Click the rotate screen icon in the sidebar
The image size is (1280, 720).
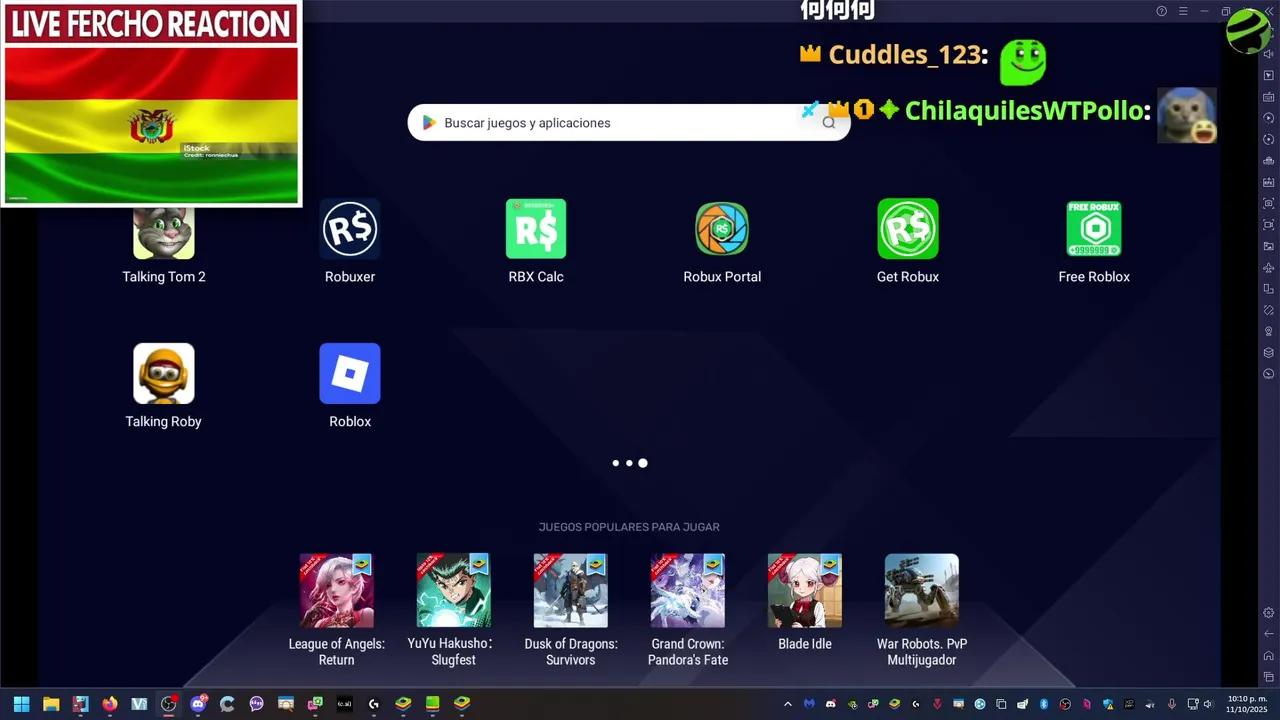(x=1268, y=289)
